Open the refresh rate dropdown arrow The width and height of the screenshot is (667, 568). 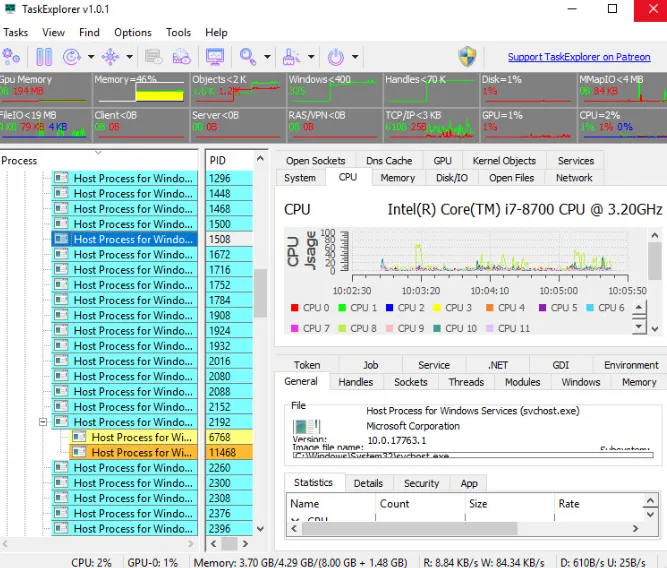click(91, 57)
